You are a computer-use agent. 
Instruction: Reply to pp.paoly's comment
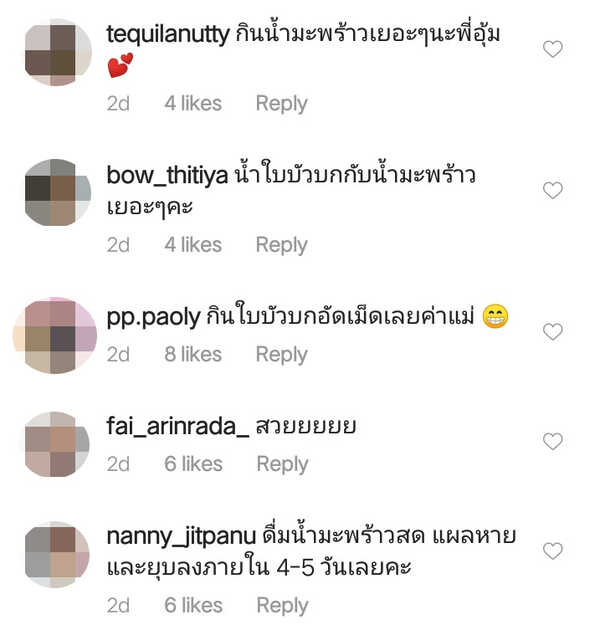(x=282, y=355)
